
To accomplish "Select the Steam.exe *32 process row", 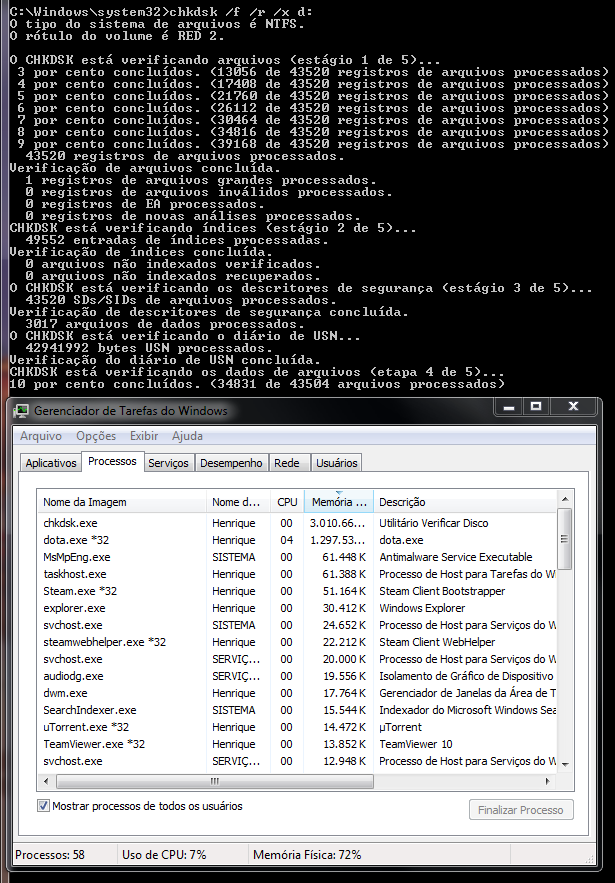I will [297, 591].
